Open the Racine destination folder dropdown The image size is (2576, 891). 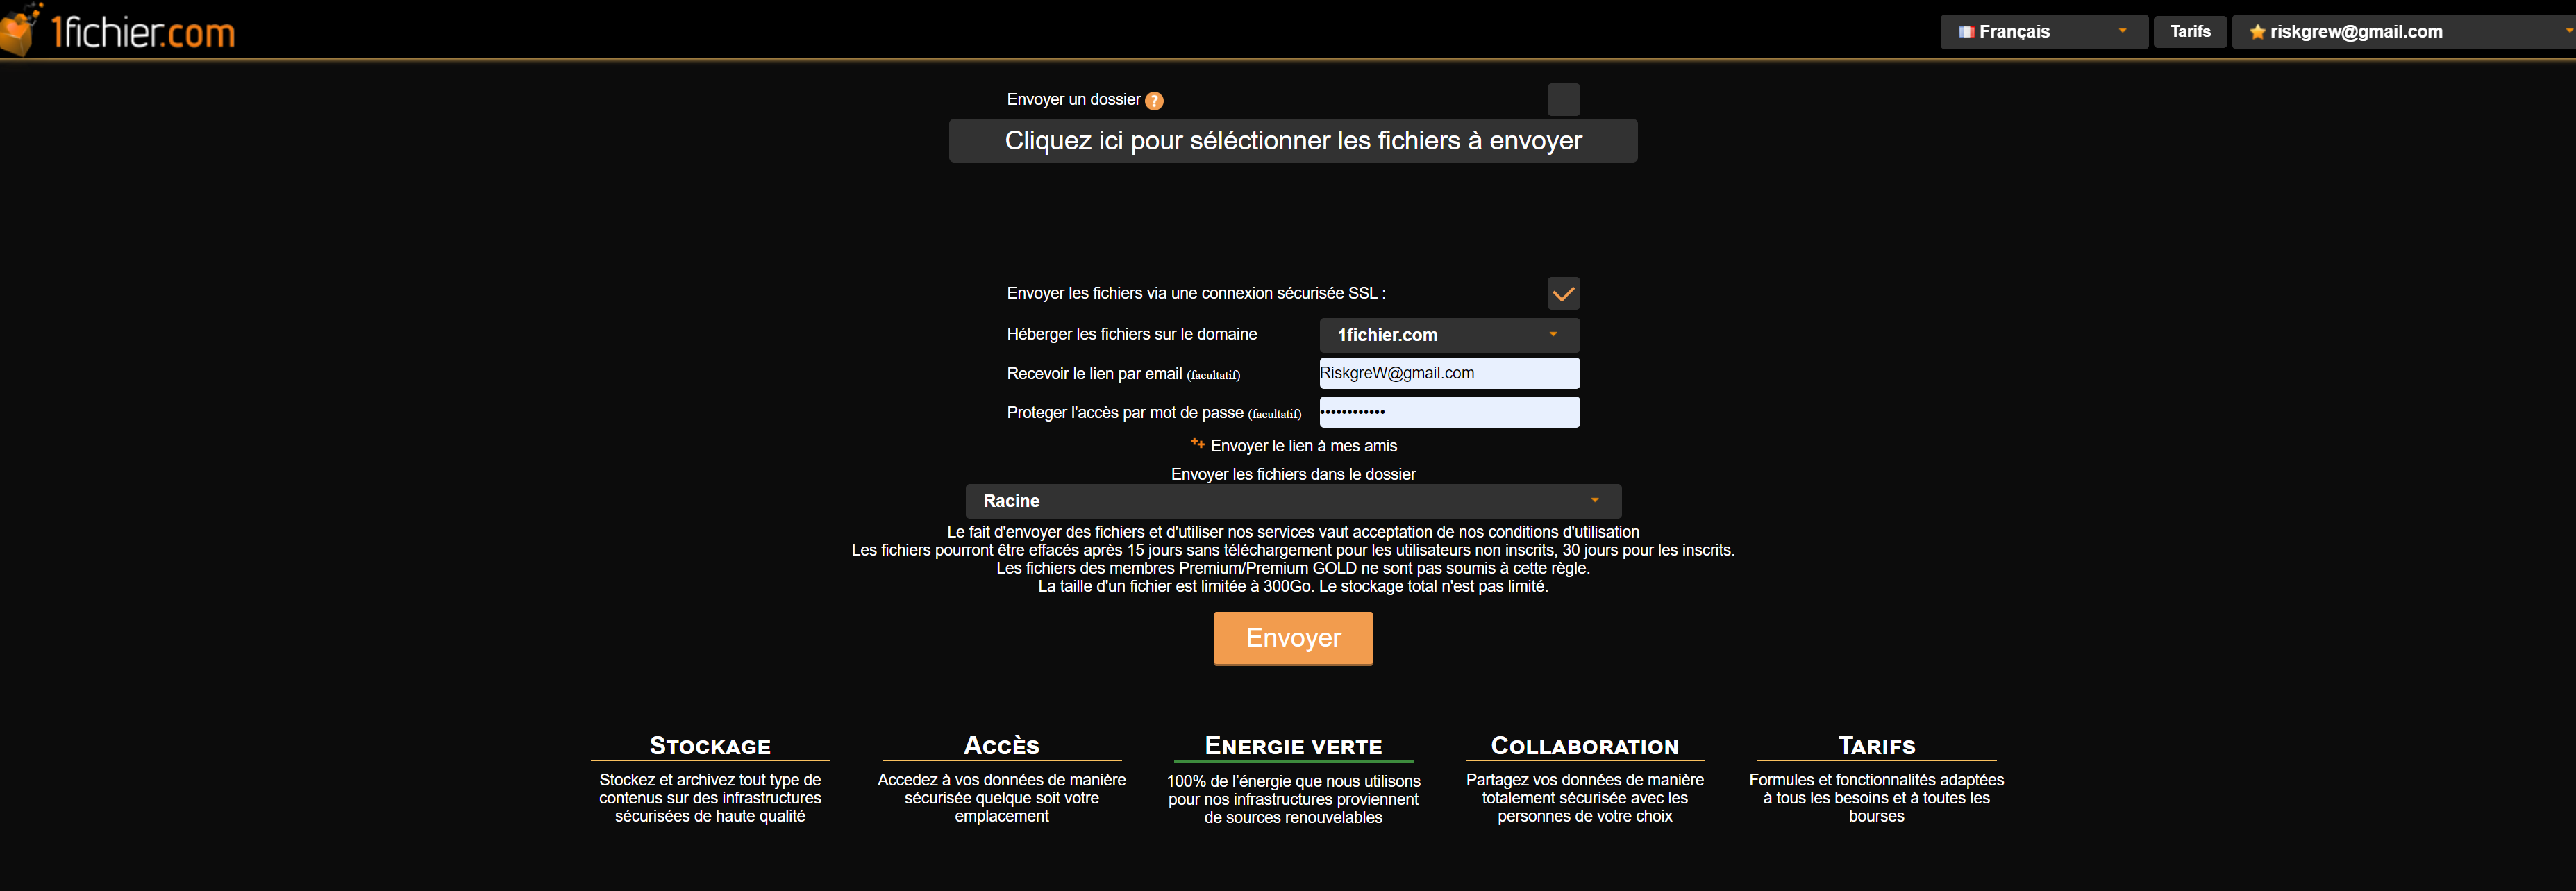[1293, 501]
